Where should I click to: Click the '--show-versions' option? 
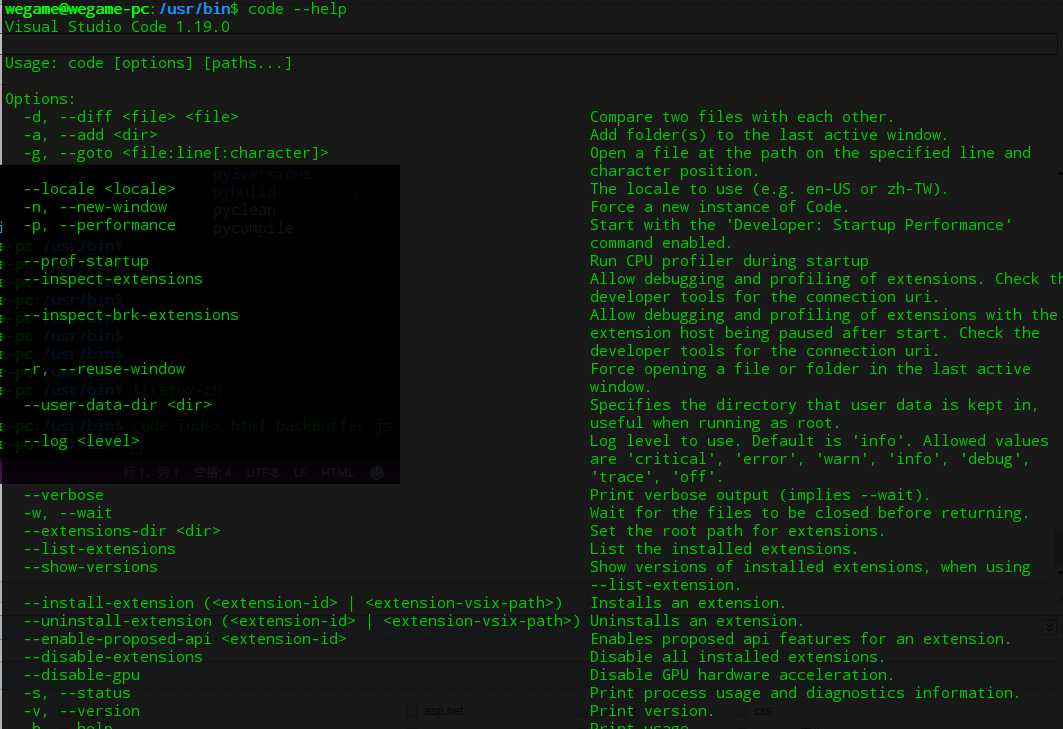coord(90,567)
